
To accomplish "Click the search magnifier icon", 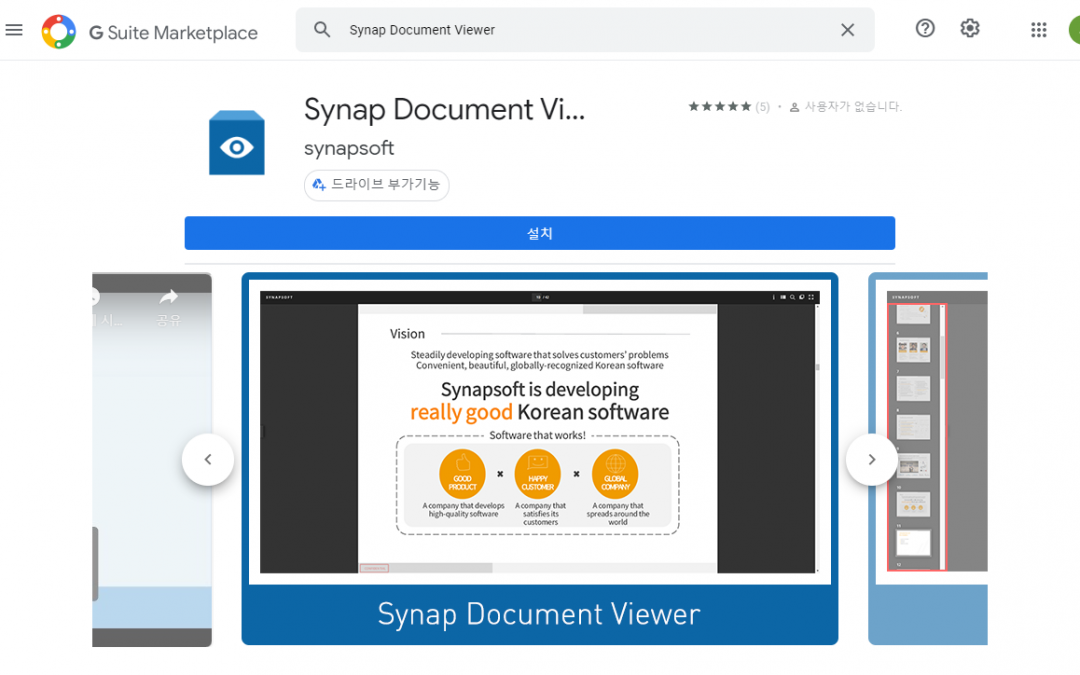I will (x=322, y=30).
